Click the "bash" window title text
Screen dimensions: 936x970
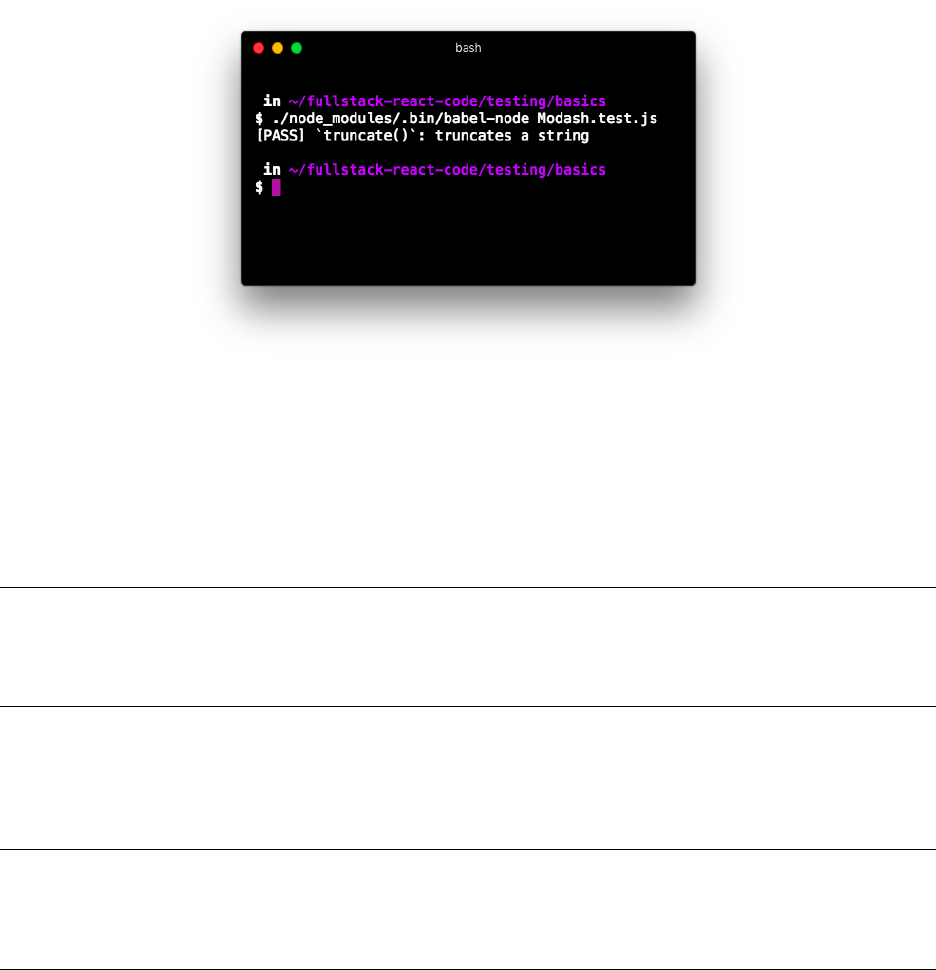[x=468, y=48]
